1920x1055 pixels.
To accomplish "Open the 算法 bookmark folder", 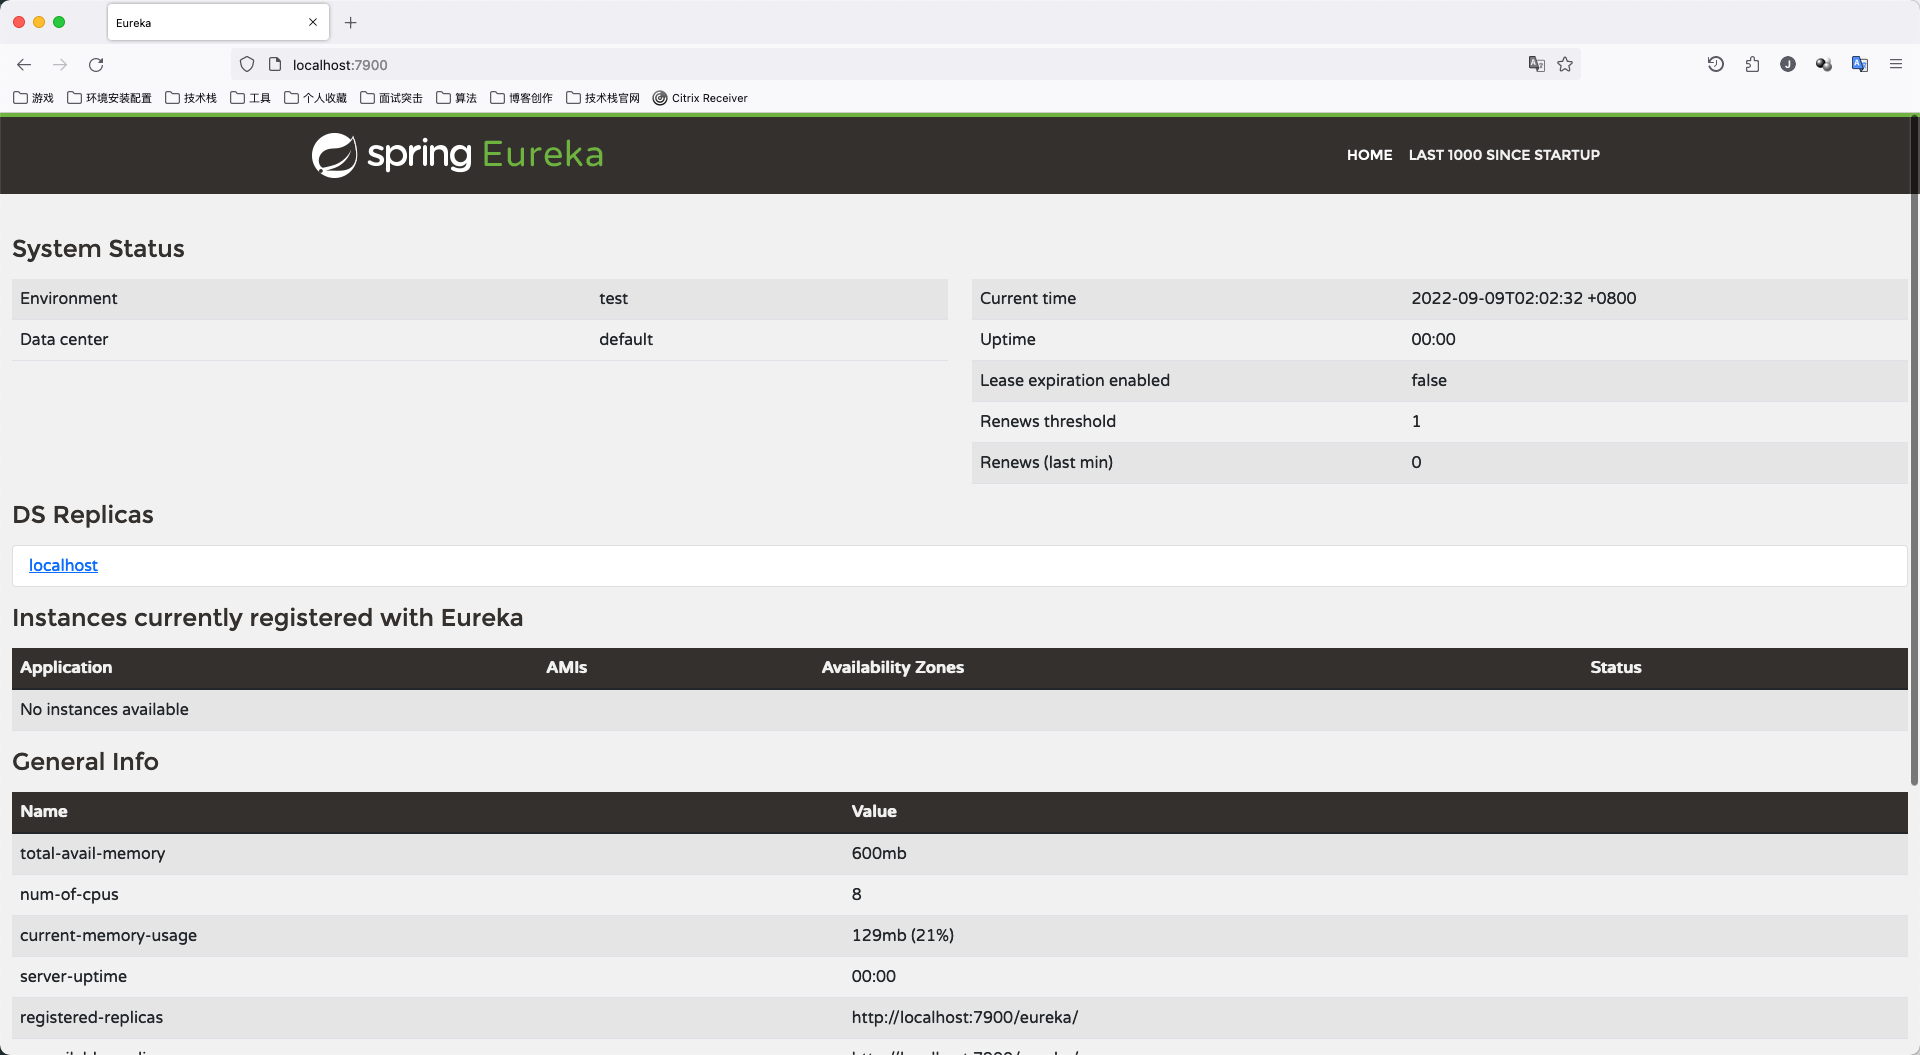I will (457, 98).
